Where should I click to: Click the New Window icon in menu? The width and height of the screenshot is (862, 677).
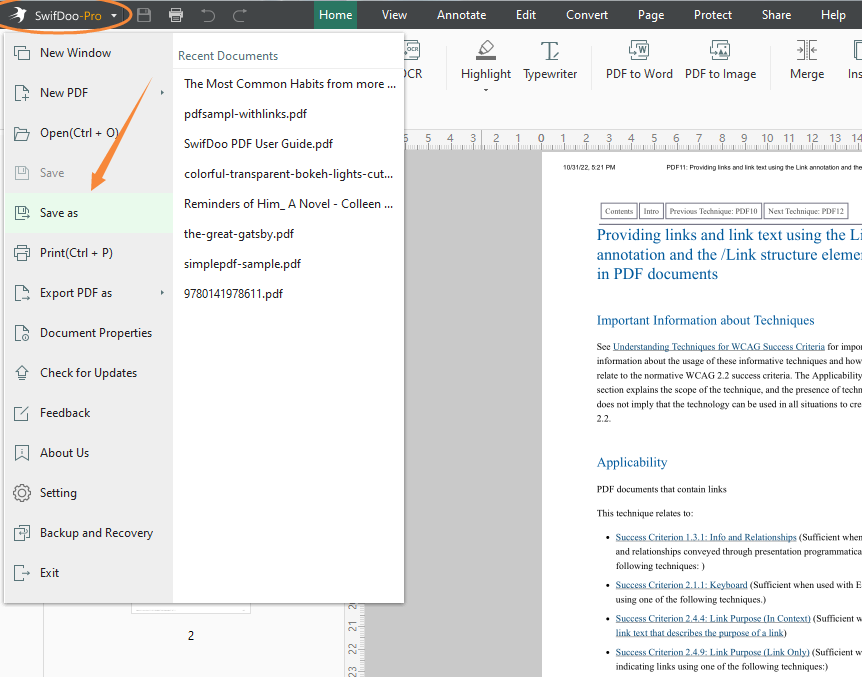[21, 53]
